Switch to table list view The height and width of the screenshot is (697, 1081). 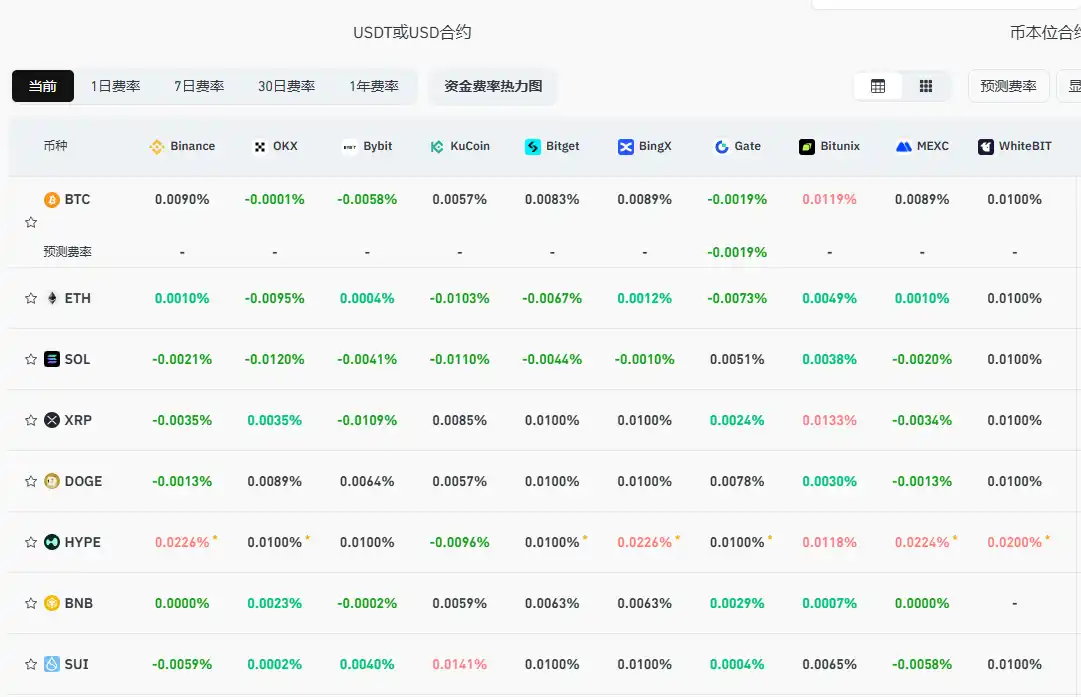[878, 86]
